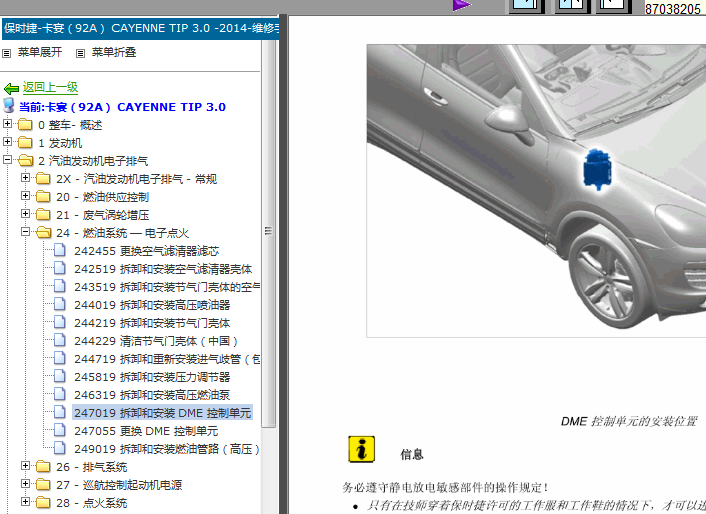
Task: Click the page icon for 246319 高压燃油泵
Action: pos(59,394)
